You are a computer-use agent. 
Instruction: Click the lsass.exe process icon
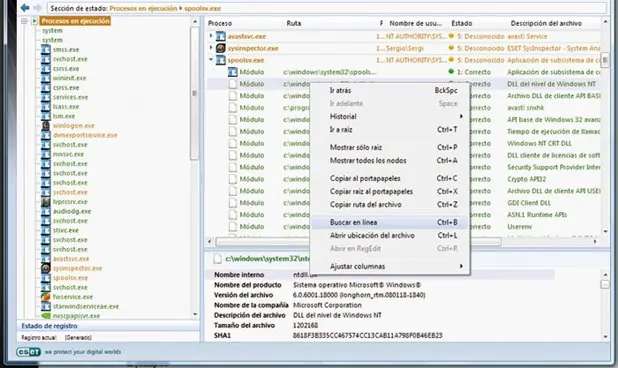click(46, 106)
